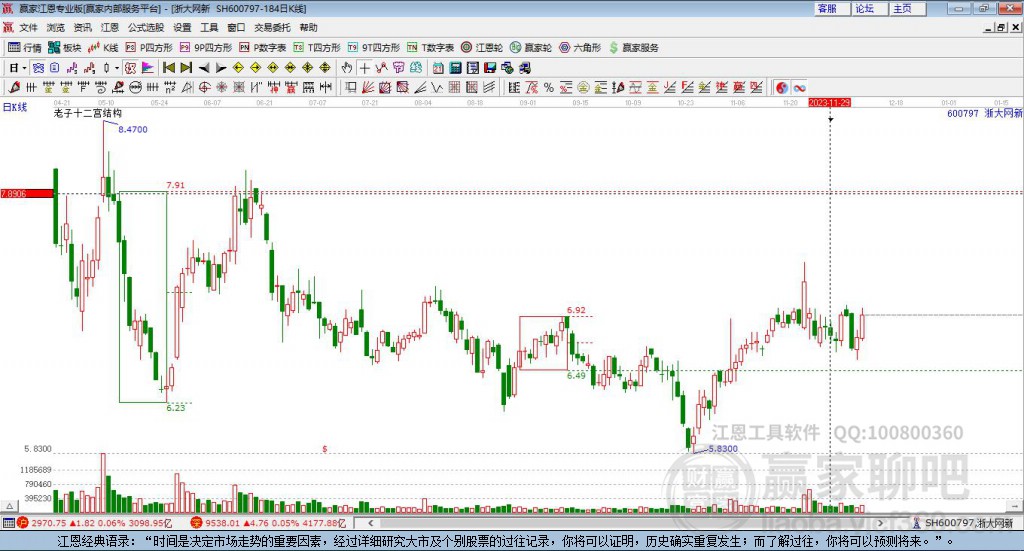Click the up triangle at volume panel left
Screen dimensions: 1024x551
(x=9, y=506)
